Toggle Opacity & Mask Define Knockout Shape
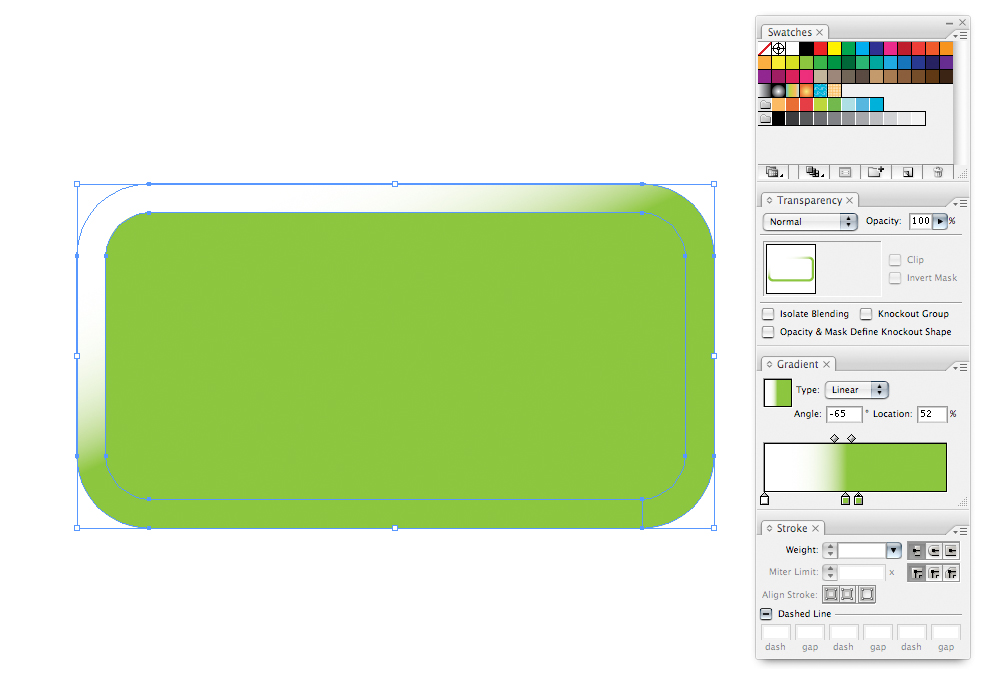 (x=768, y=332)
